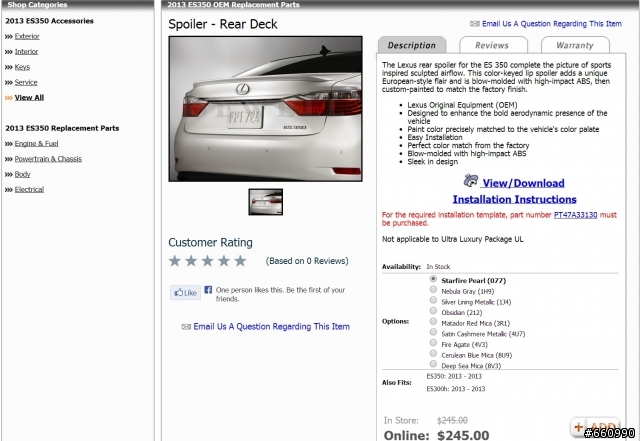Screen dimensions: 640x441
Task: Click the PDF icon beside View/Download
Action: coord(471,180)
